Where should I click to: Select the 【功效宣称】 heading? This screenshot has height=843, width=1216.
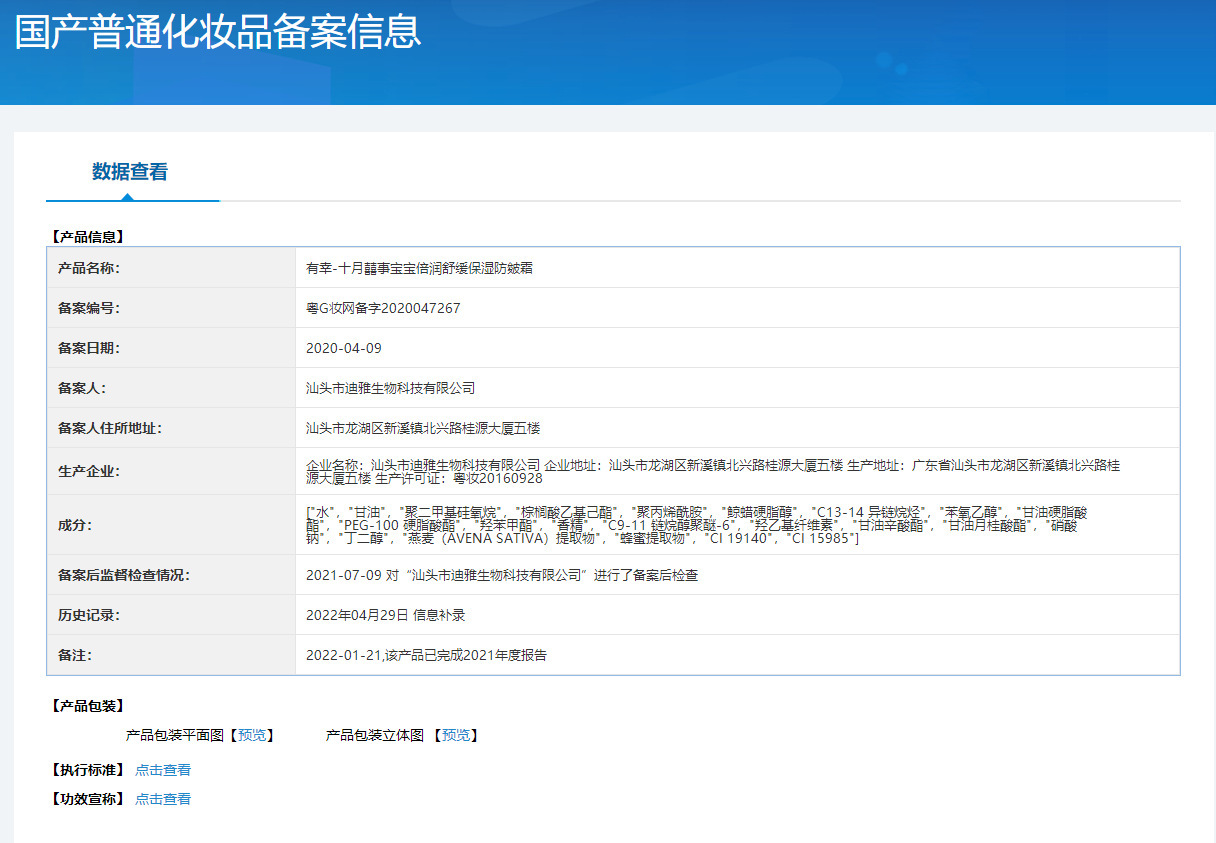[x=87, y=799]
